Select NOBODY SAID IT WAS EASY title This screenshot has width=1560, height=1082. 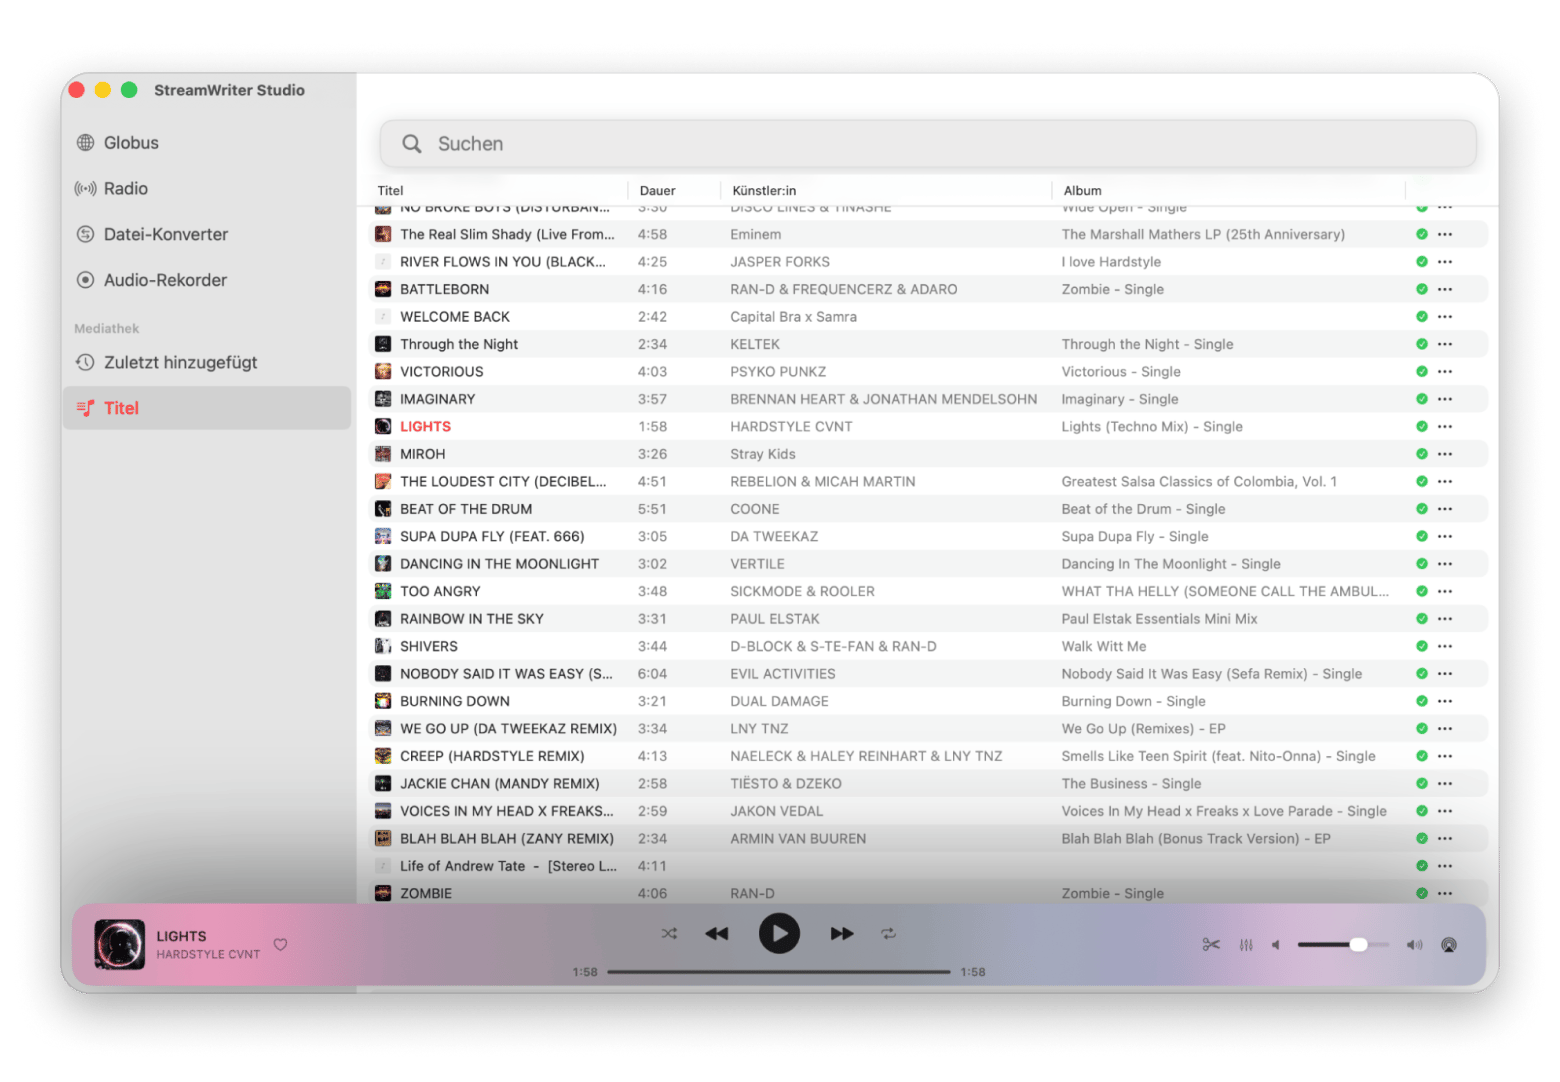pyautogui.click(x=506, y=674)
